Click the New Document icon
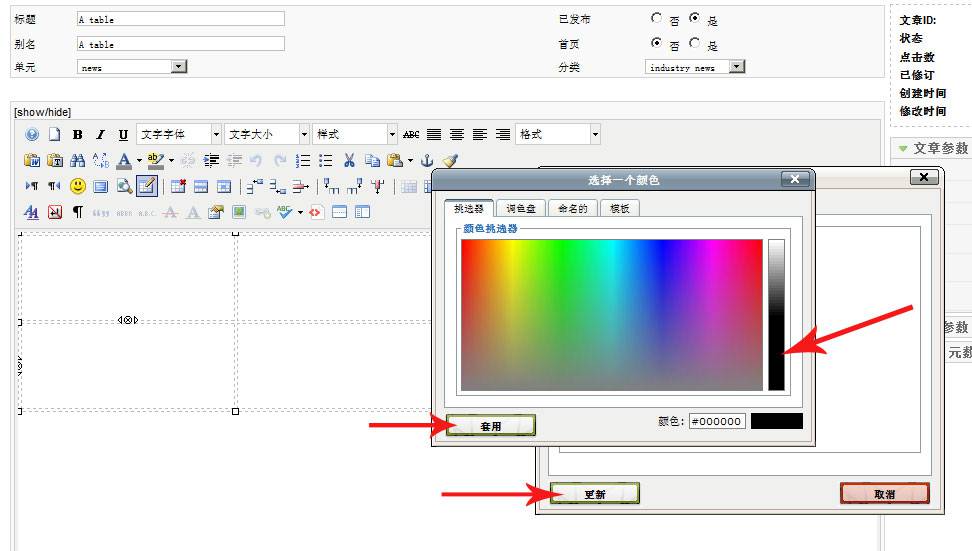This screenshot has width=972, height=551. click(x=55, y=134)
